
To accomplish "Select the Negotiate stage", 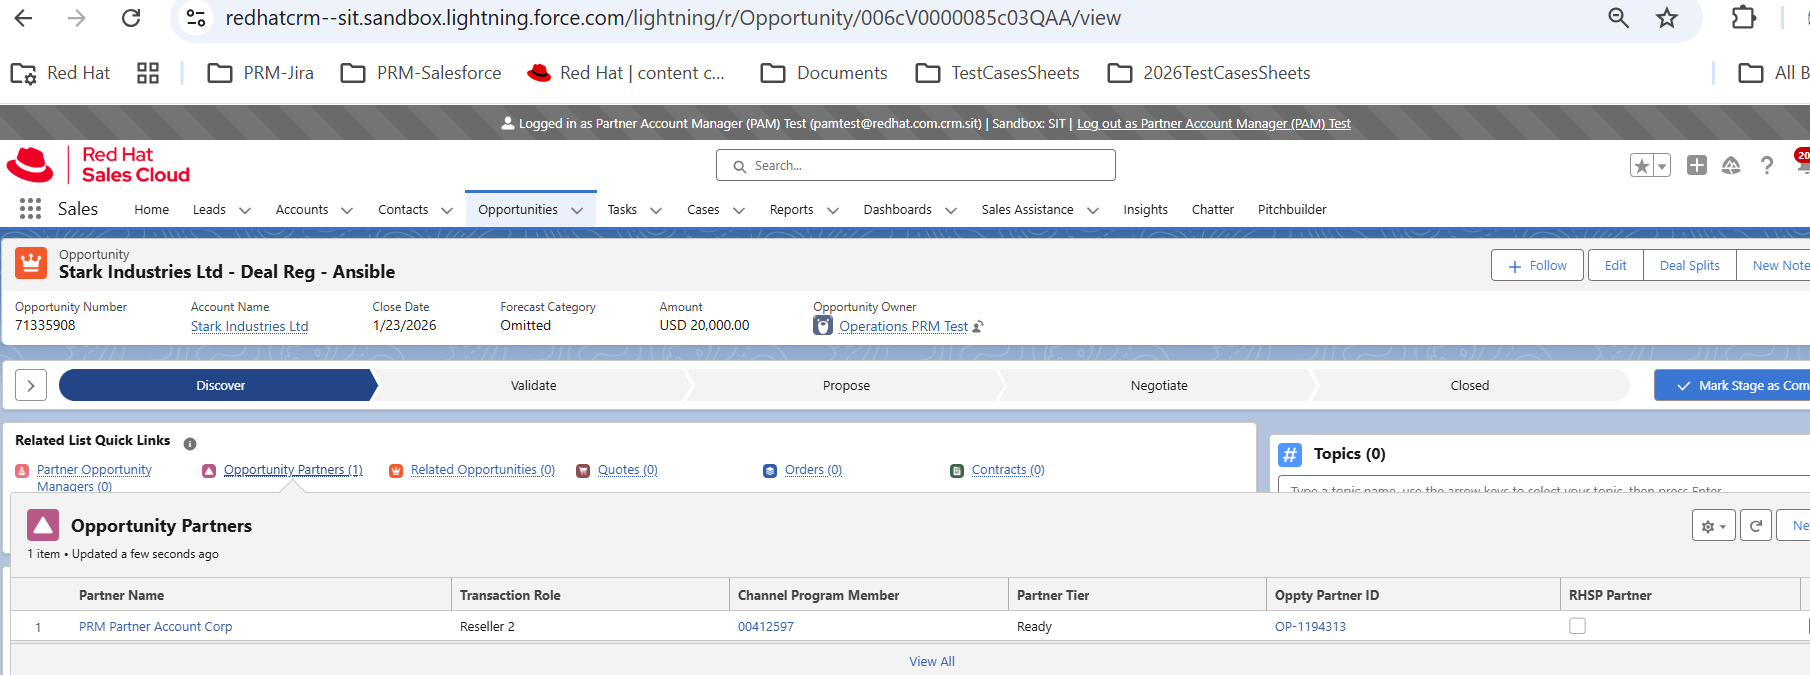I will tap(1159, 385).
